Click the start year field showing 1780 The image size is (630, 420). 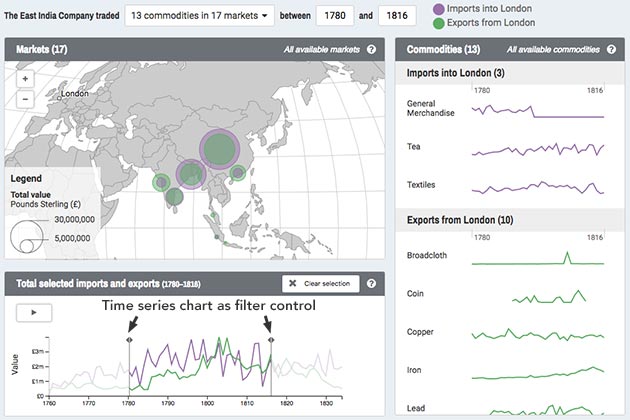tap(335, 16)
